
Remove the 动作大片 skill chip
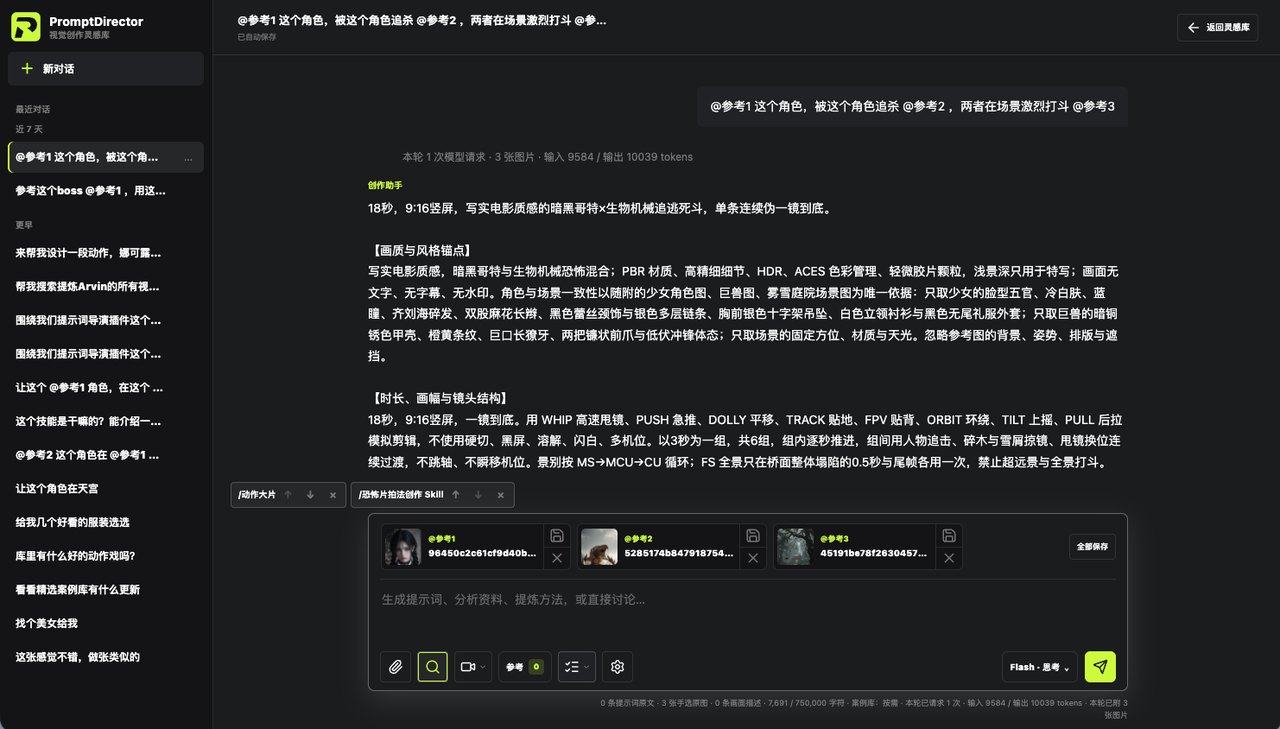[333, 495]
